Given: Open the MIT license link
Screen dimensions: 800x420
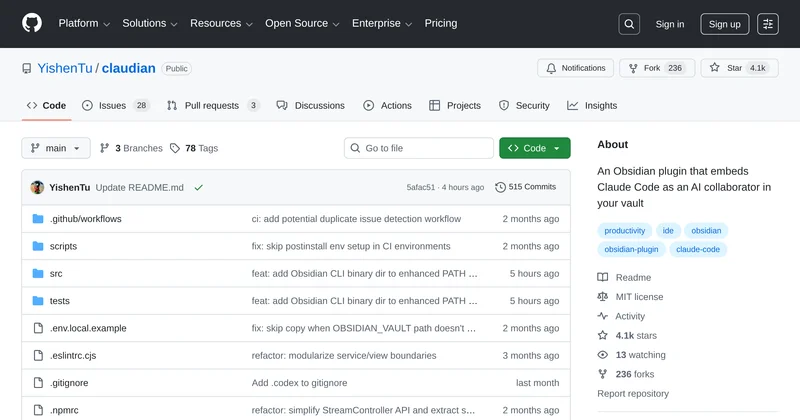Looking at the screenshot, I should coord(639,297).
